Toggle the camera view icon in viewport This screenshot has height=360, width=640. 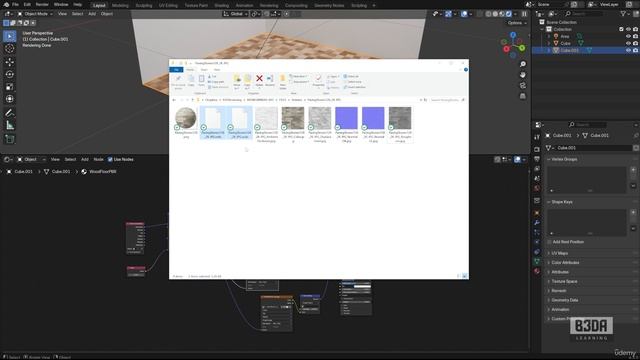(x=523, y=85)
